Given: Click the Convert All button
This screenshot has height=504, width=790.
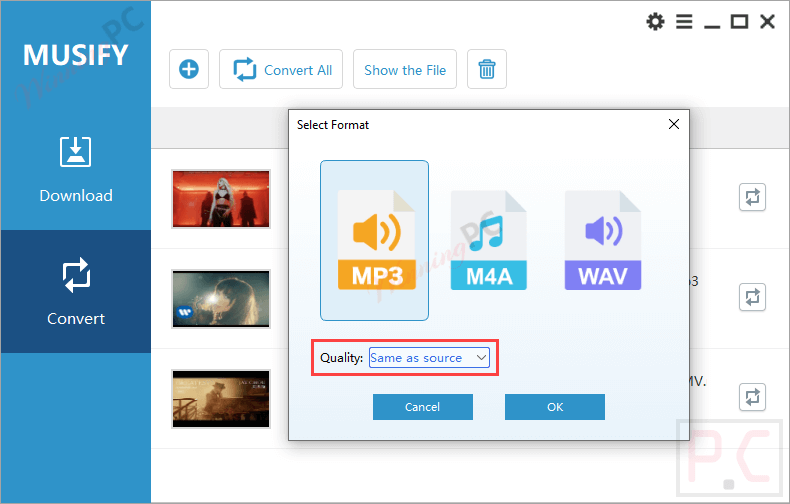Looking at the screenshot, I should 281,69.
